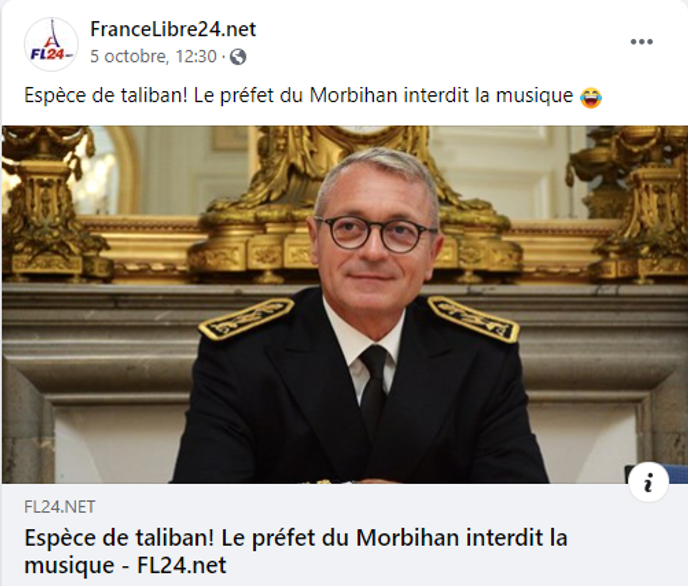The height and width of the screenshot is (586, 688).
Task: Click the Eiffel Tower in FL24 logo
Action: (53, 34)
